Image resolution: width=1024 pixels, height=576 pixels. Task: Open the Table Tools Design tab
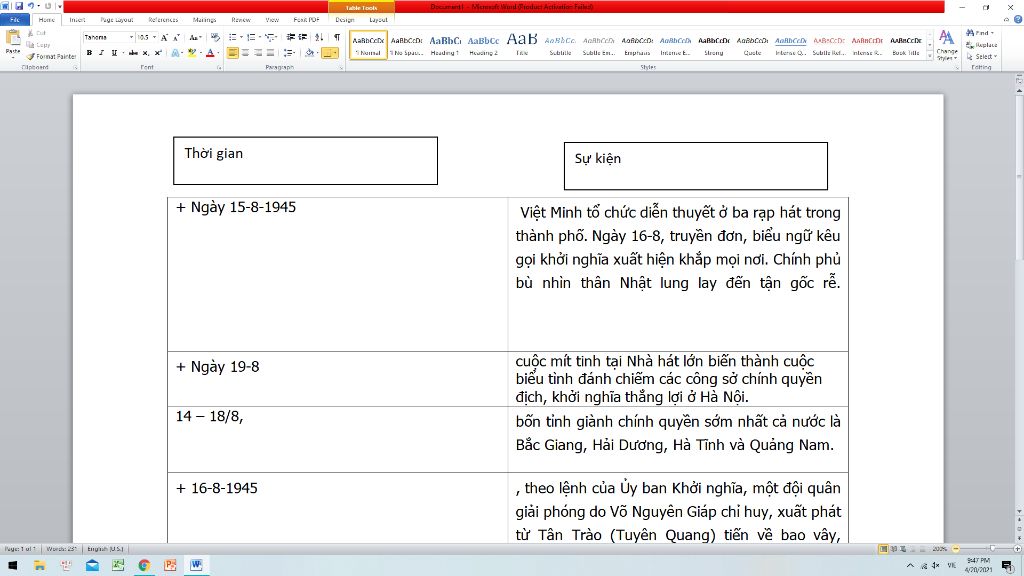click(345, 20)
